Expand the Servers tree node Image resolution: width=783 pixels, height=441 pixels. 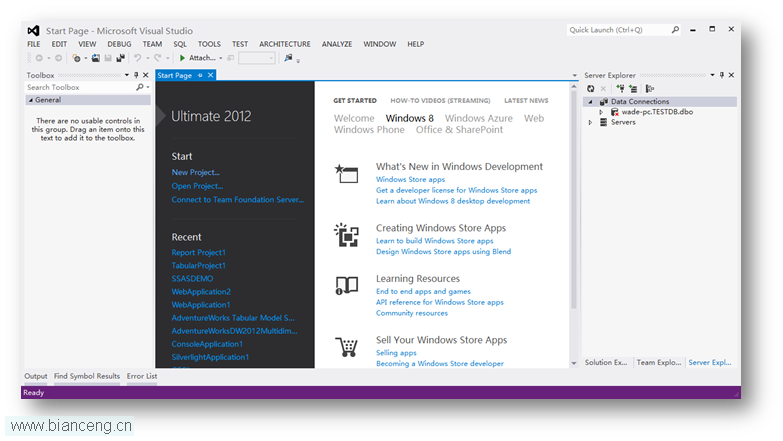click(x=590, y=122)
